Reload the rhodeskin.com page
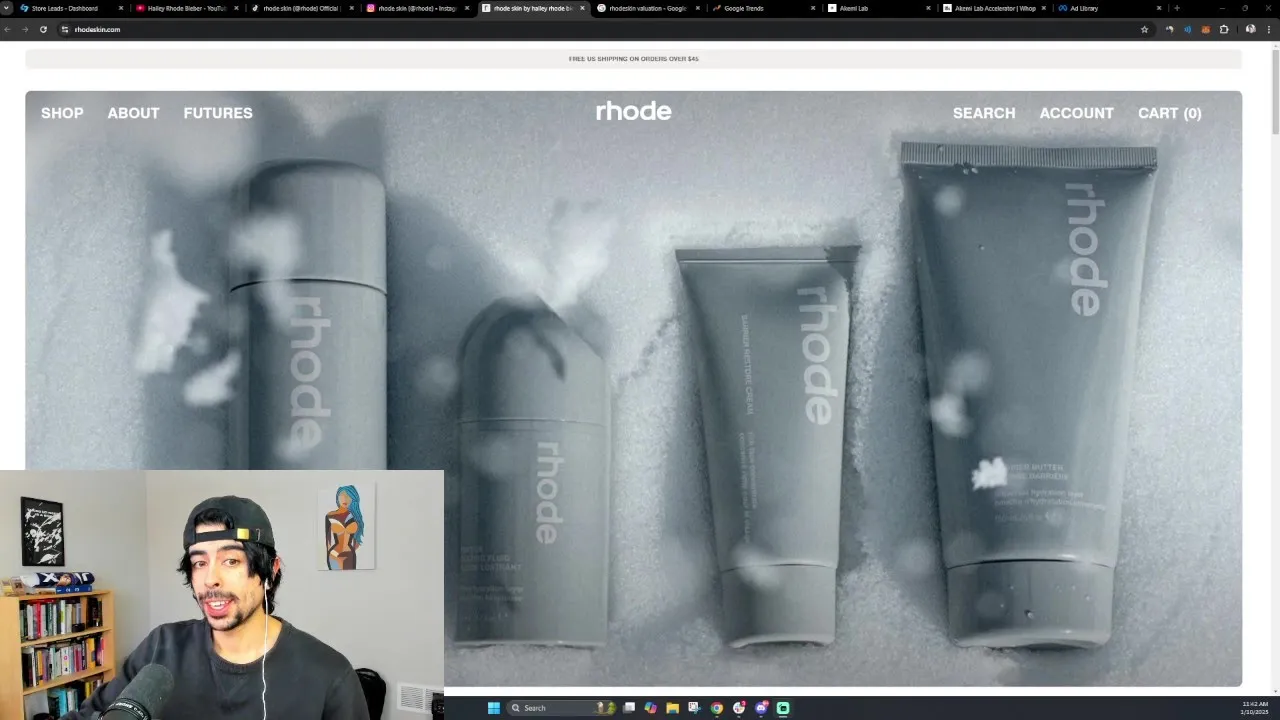Image resolution: width=1280 pixels, height=720 pixels. coord(43,29)
